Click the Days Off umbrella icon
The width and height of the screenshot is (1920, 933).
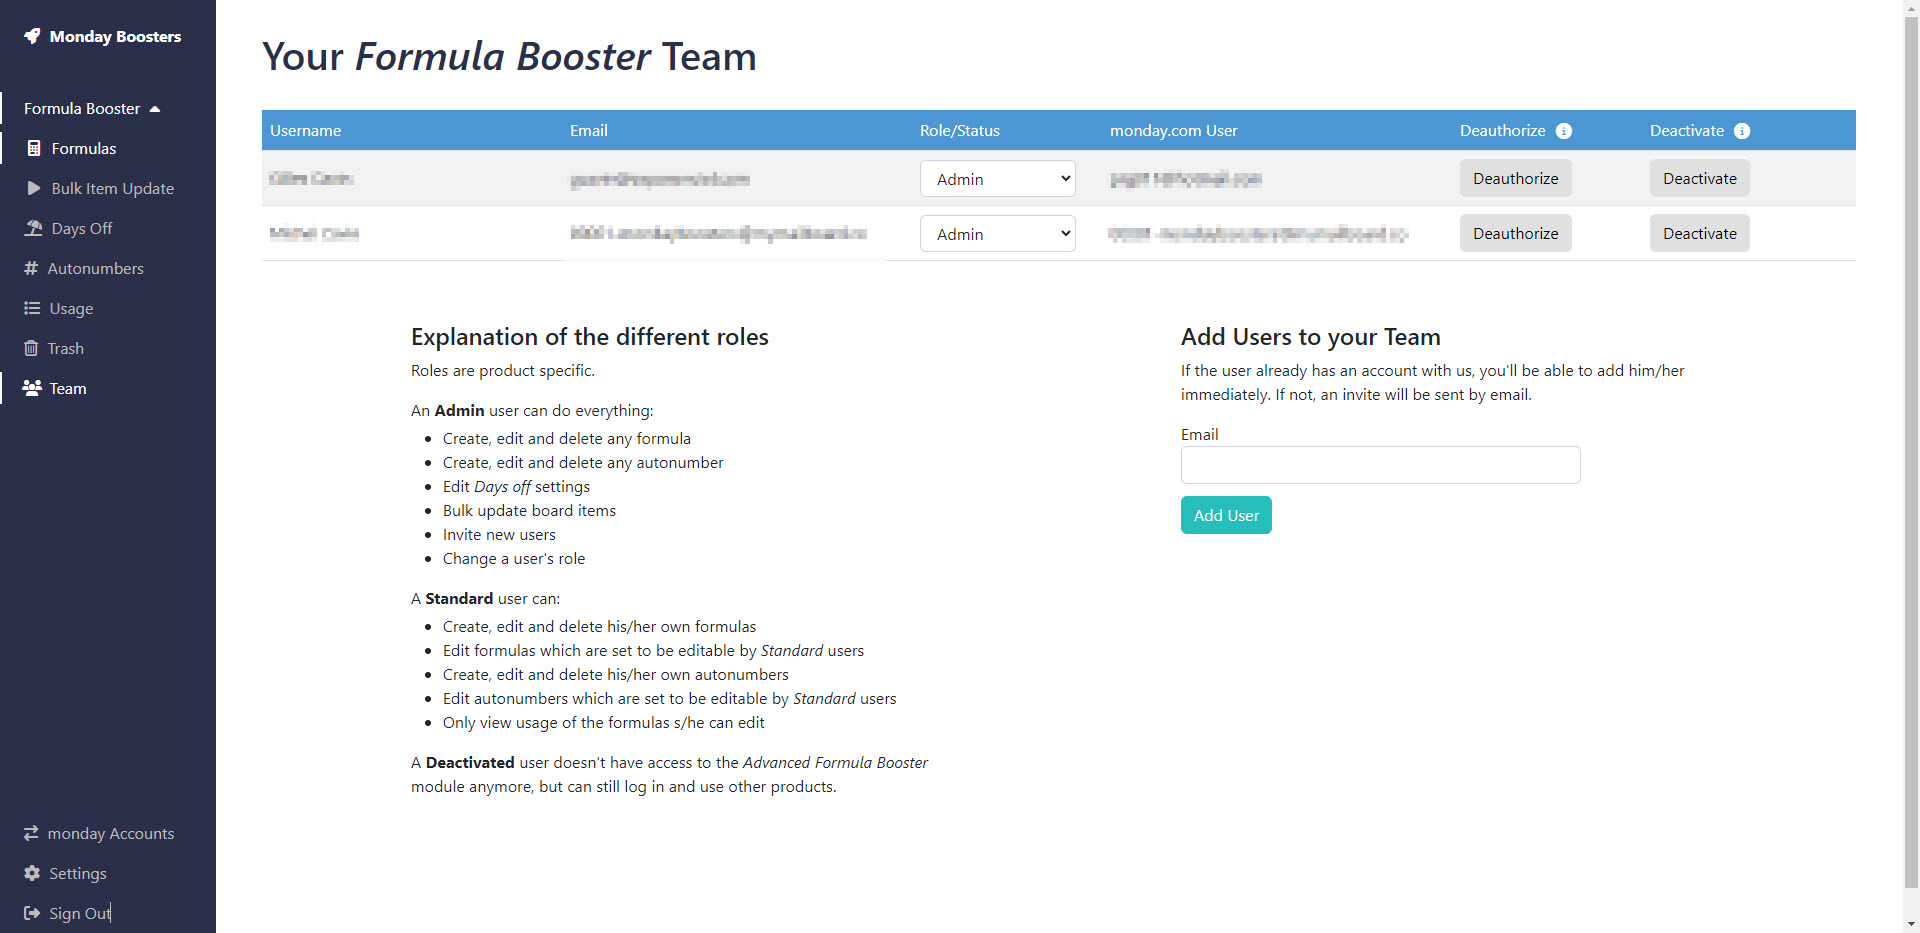point(34,228)
